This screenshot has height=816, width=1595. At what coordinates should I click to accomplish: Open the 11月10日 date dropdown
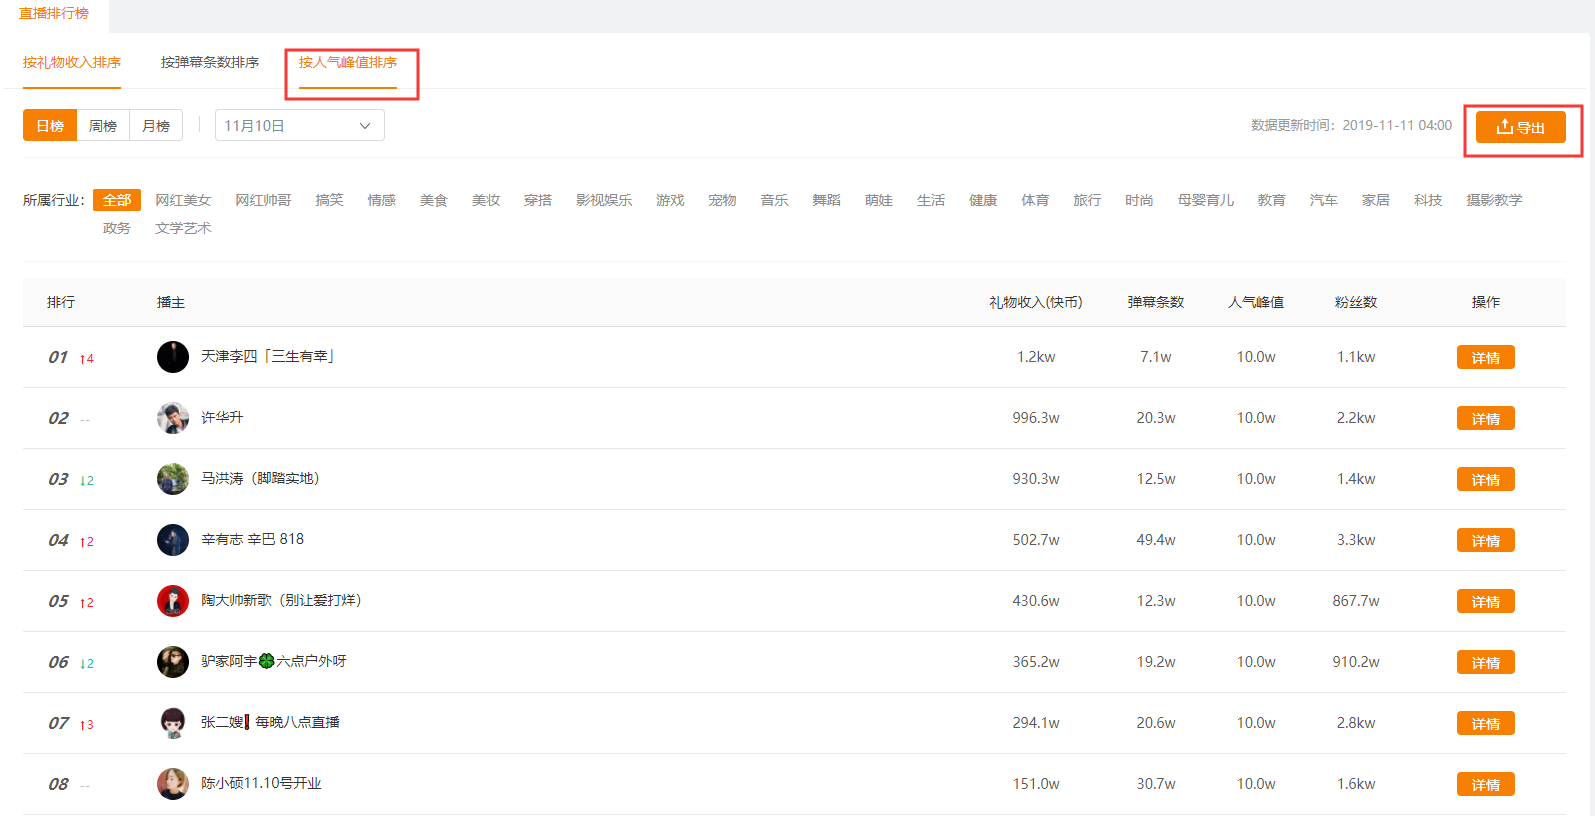coord(299,126)
